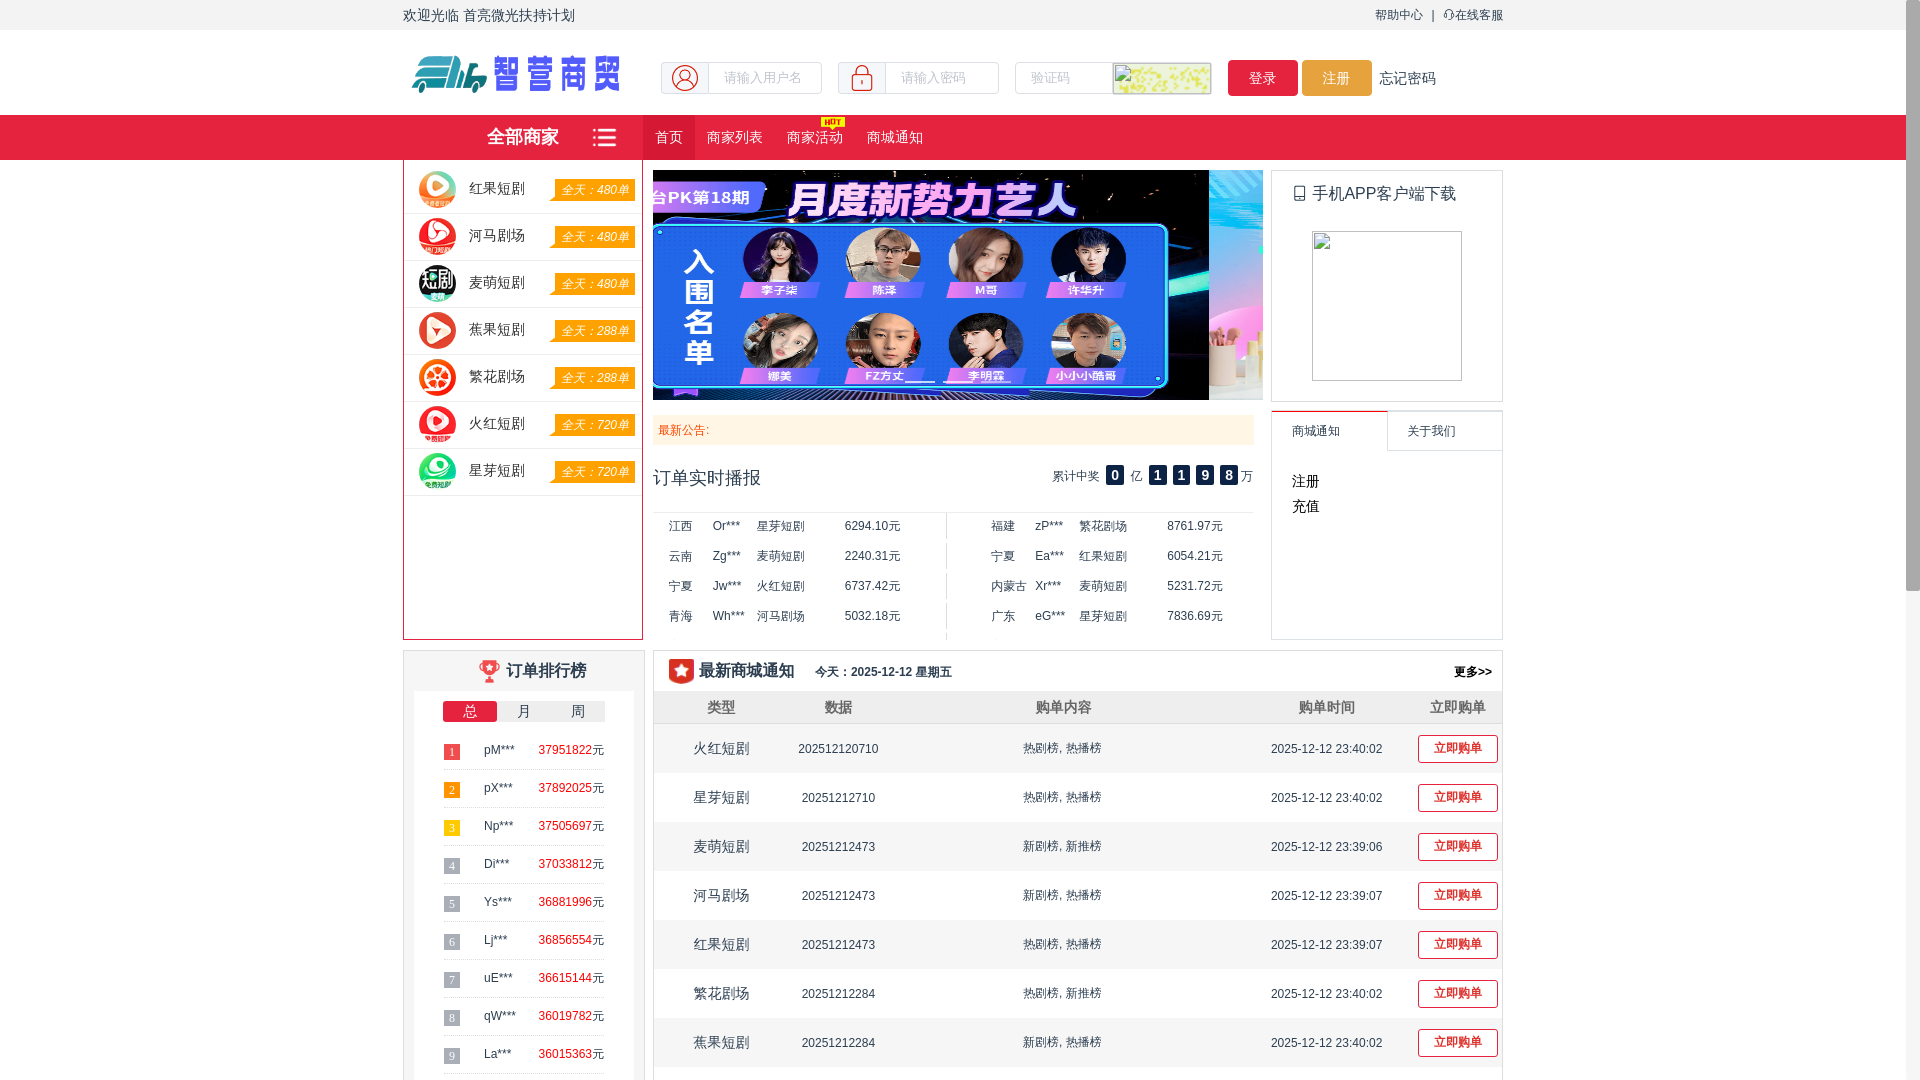Focus the 验证码 input field

pos(1064,78)
